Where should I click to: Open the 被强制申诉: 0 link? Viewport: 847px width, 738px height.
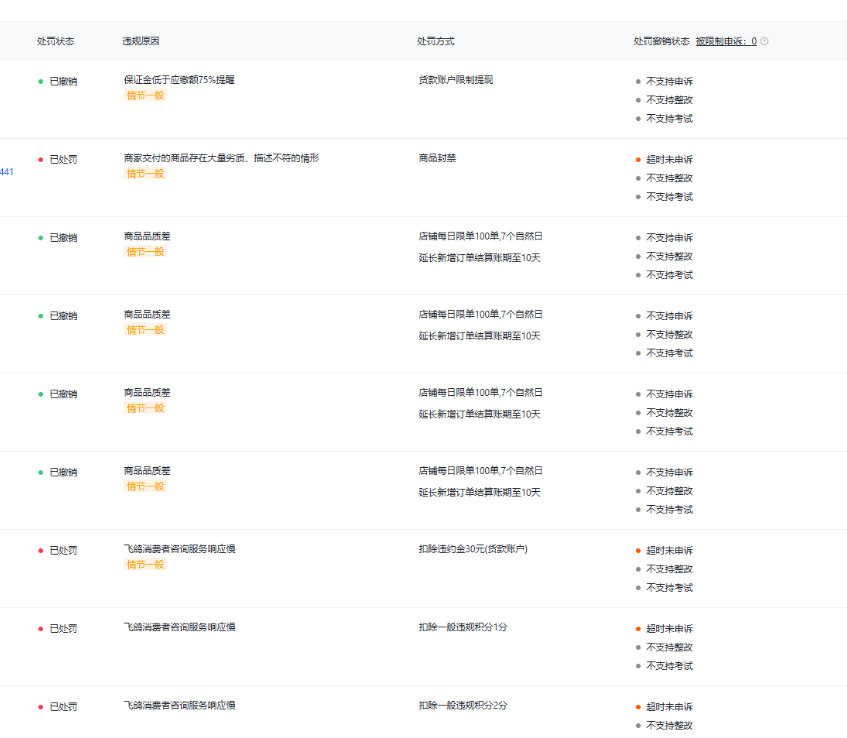(726, 42)
